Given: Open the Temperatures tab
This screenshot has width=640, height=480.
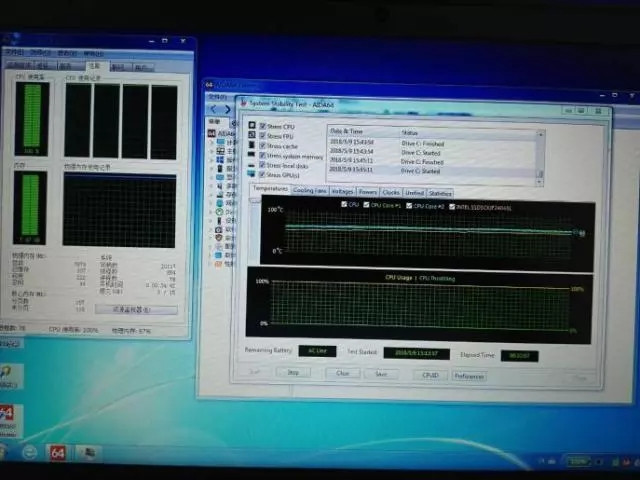Looking at the screenshot, I should click(270, 189).
